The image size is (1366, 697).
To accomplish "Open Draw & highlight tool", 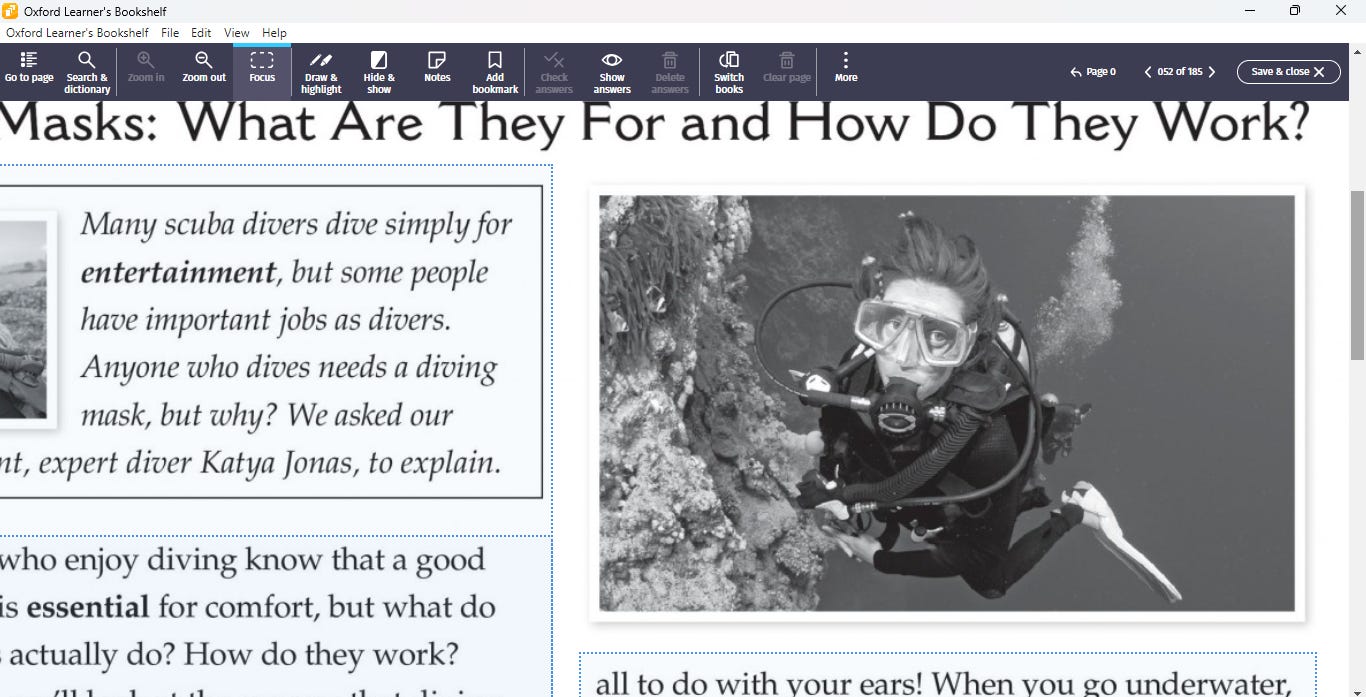I will click(321, 72).
